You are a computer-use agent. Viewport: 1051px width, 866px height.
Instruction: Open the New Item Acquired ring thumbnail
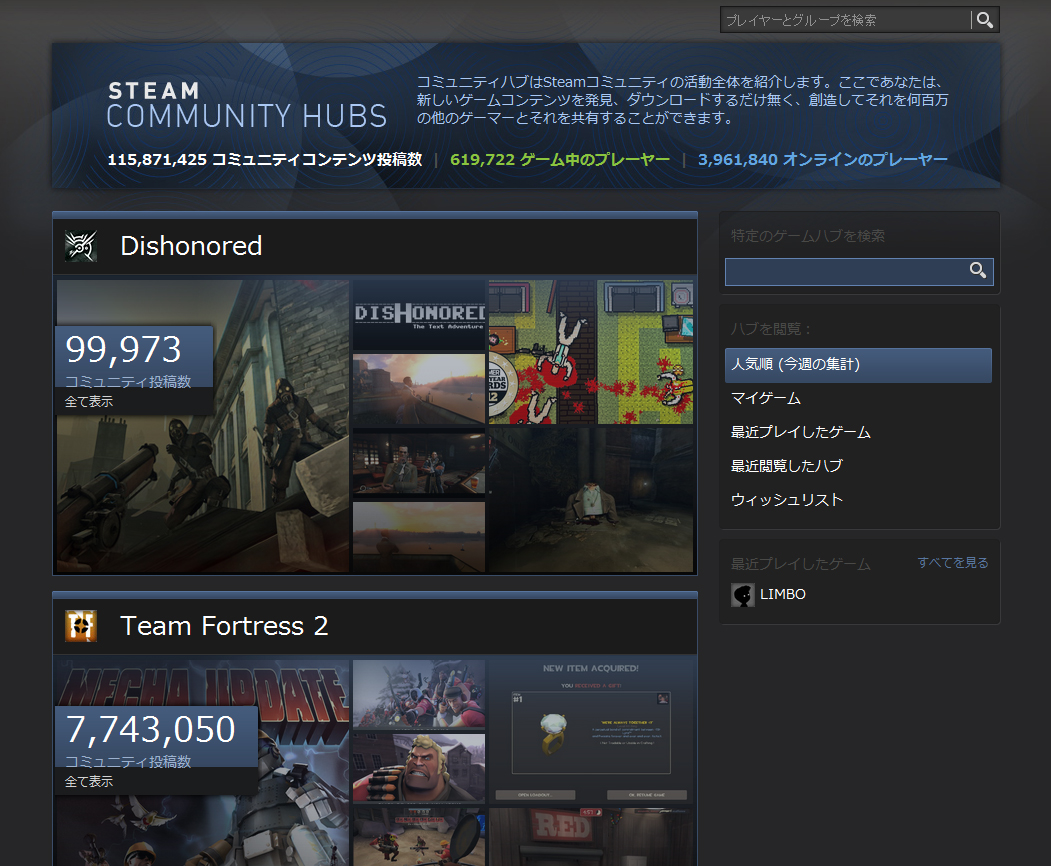click(x=591, y=731)
